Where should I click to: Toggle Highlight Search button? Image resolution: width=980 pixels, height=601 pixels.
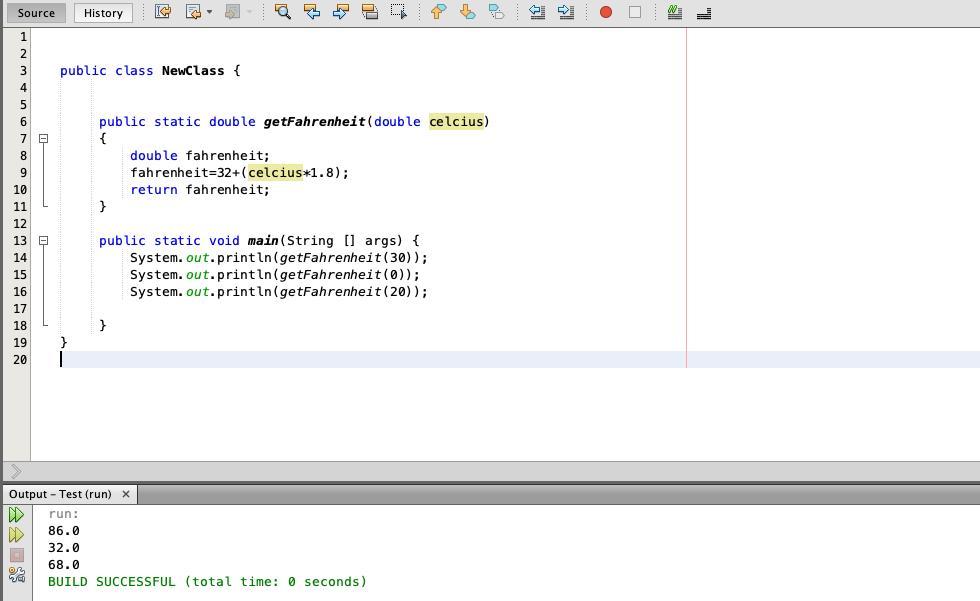coord(369,12)
